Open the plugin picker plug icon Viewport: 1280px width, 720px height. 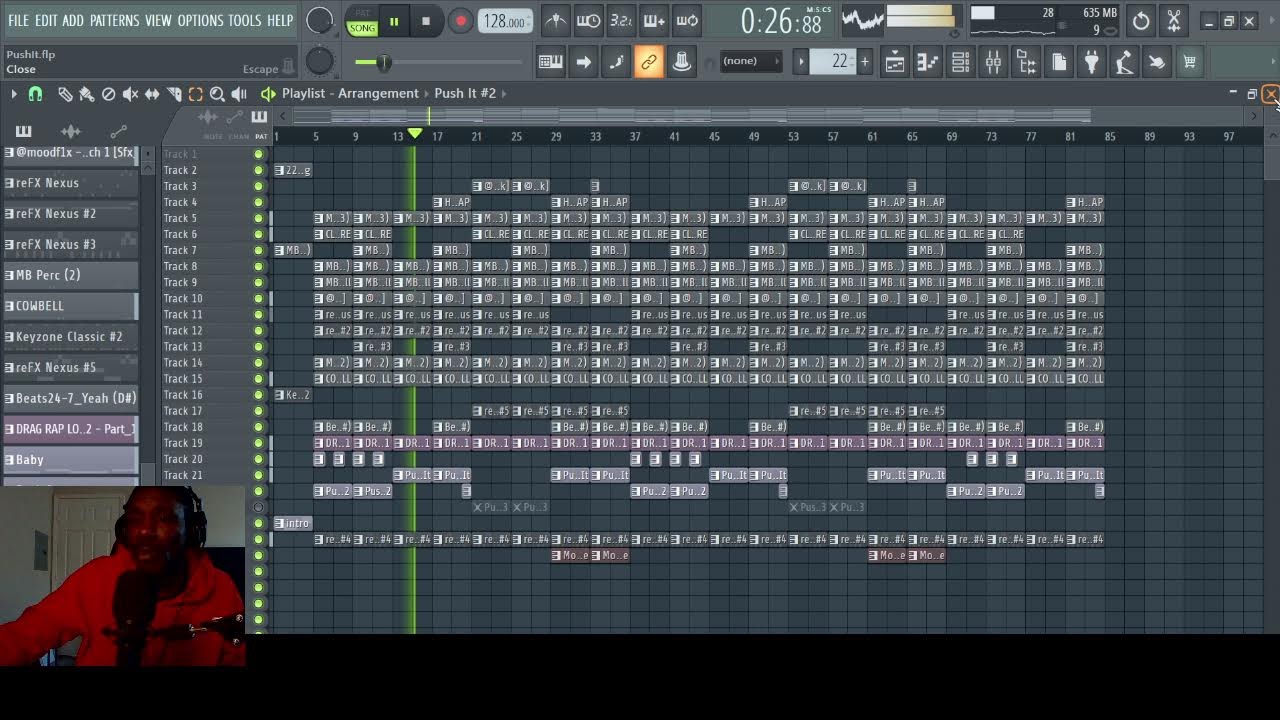(x=1091, y=62)
